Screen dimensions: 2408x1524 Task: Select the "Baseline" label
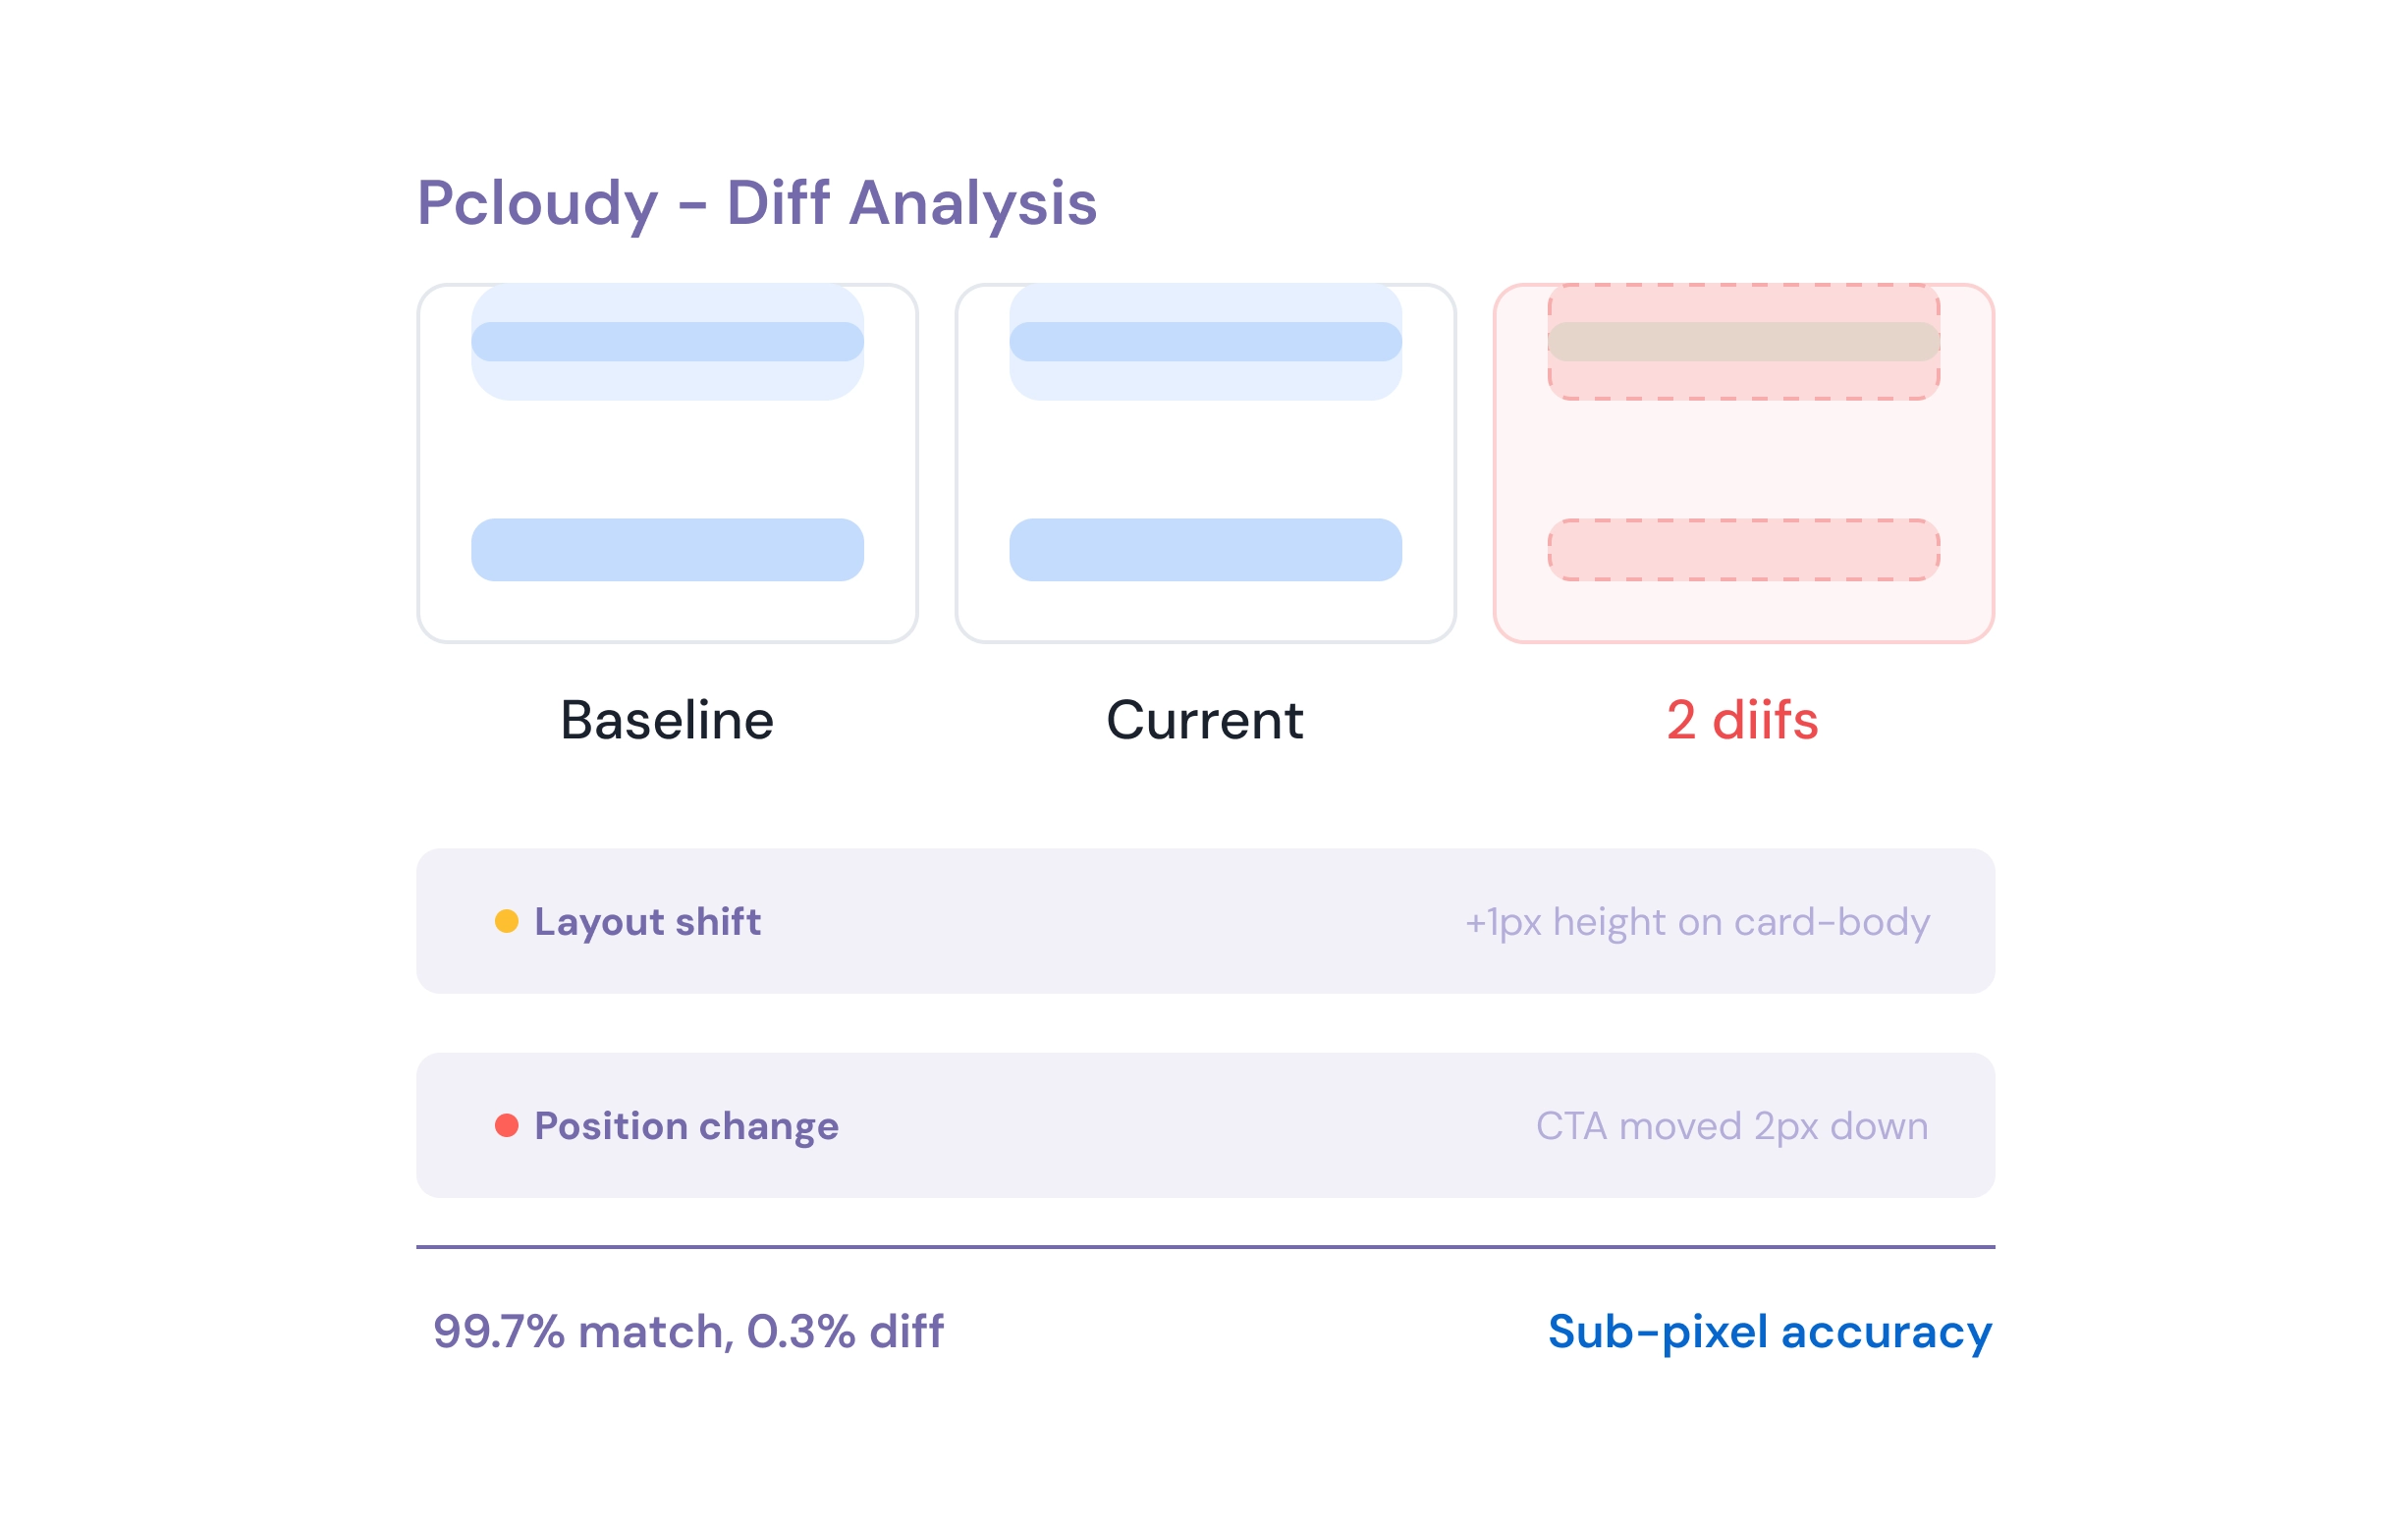[667, 721]
